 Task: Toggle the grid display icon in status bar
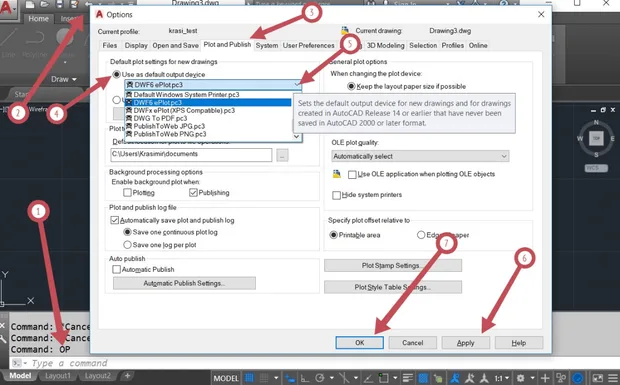pos(250,378)
